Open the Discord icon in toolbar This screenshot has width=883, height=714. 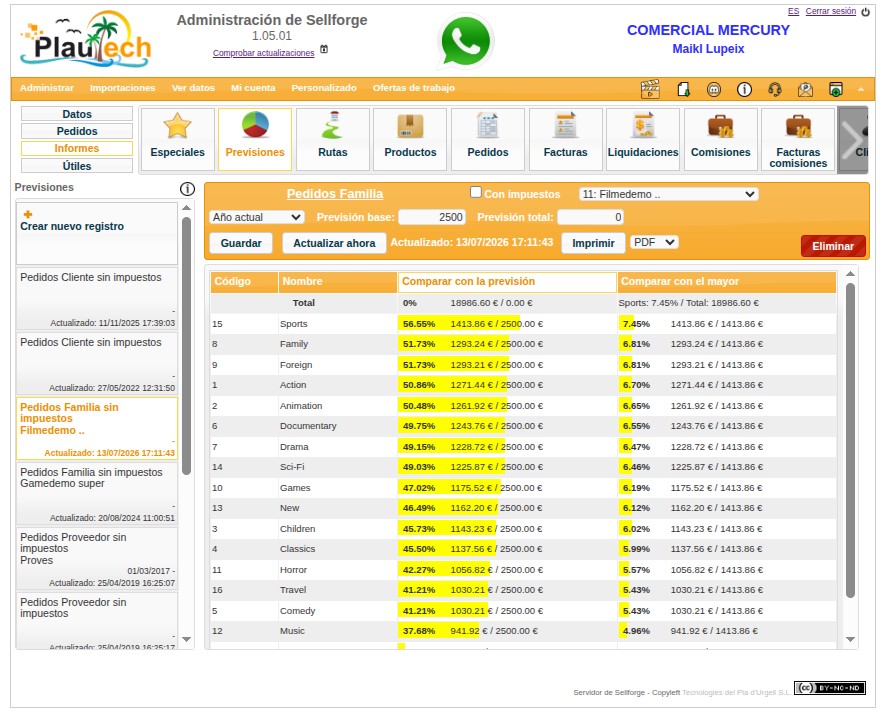point(713,90)
